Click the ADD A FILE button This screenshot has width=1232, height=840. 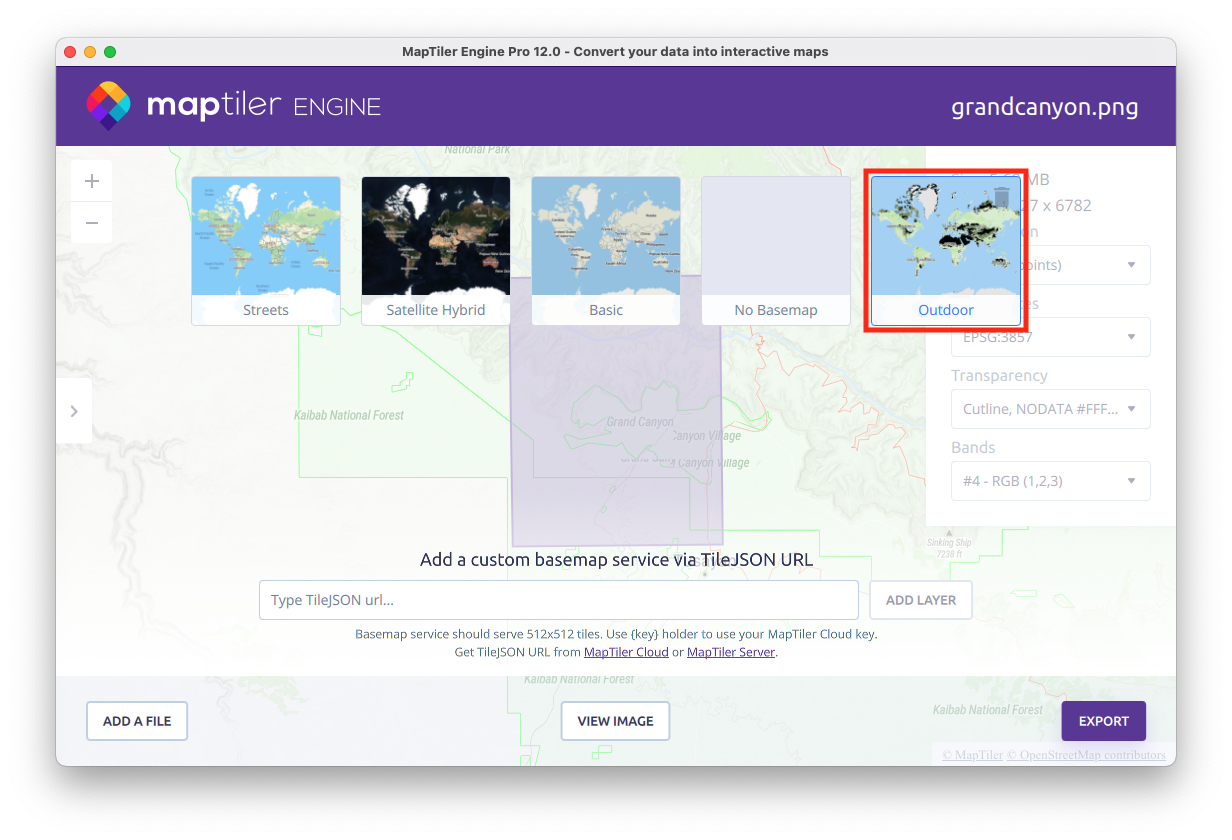tap(137, 721)
